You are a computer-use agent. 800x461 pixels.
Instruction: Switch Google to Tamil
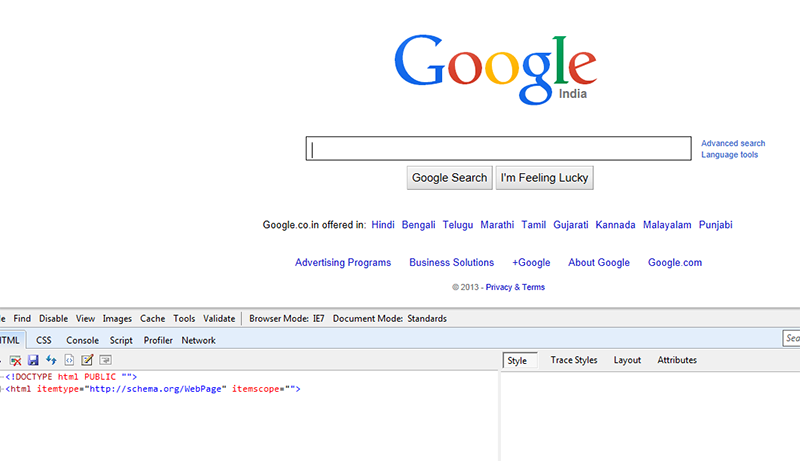[x=534, y=225]
